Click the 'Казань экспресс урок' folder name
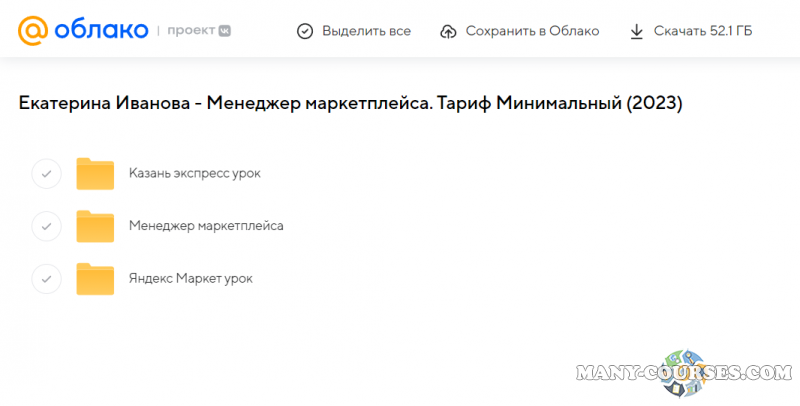 tap(194, 173)
